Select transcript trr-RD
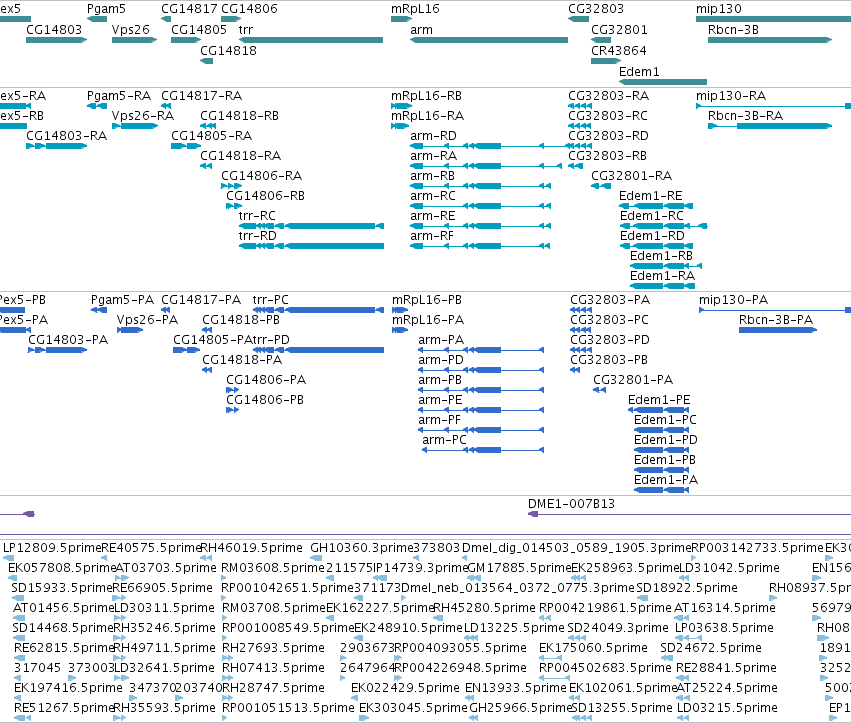Image resolution: width=851 pixels, height=723 pixels. coord(311,246)
